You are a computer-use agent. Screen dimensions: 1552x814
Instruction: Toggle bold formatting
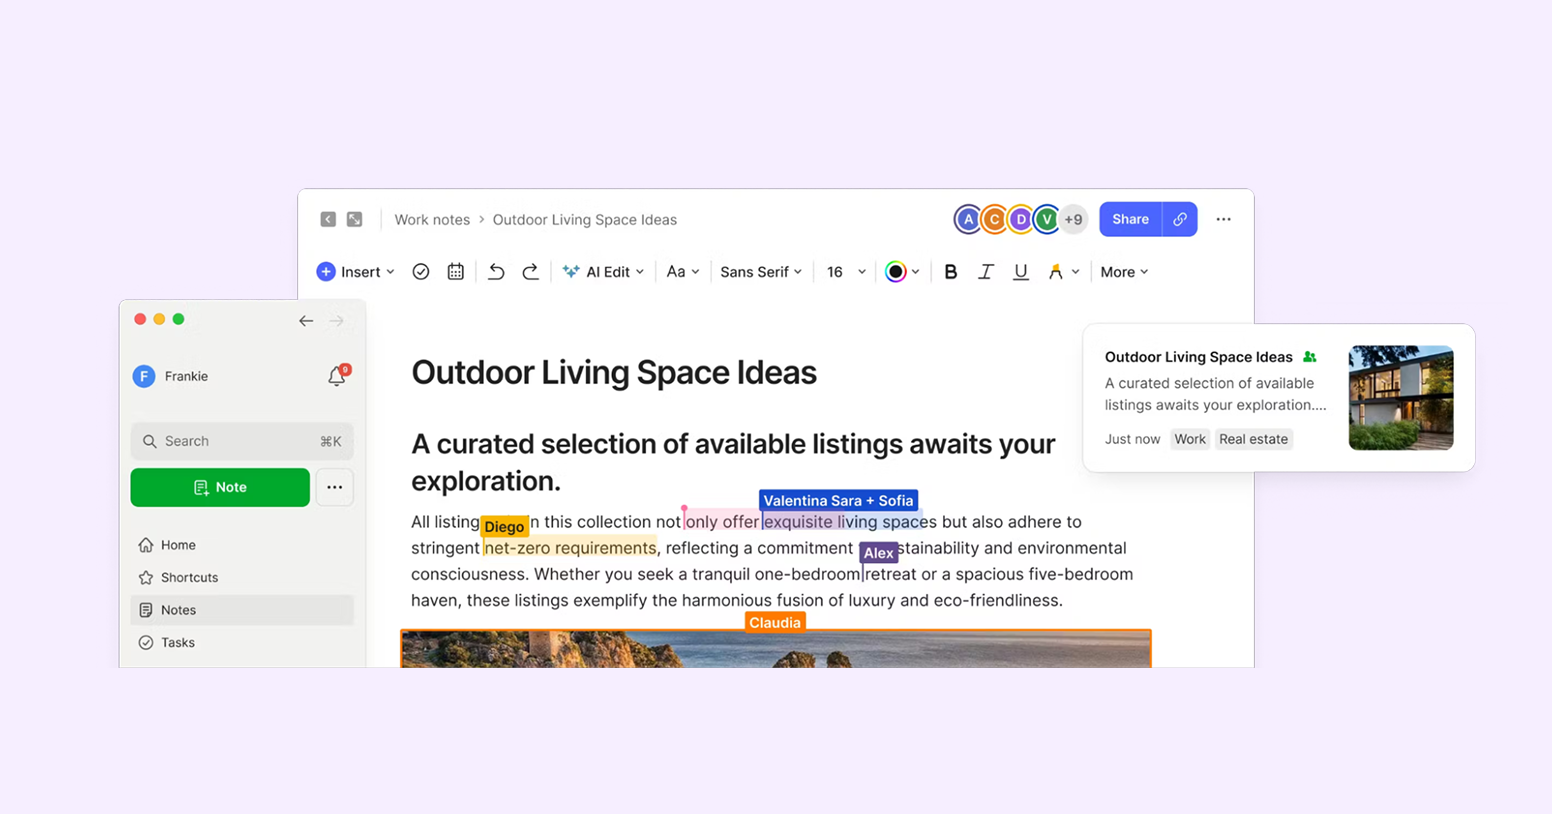(x=951, y=272)
